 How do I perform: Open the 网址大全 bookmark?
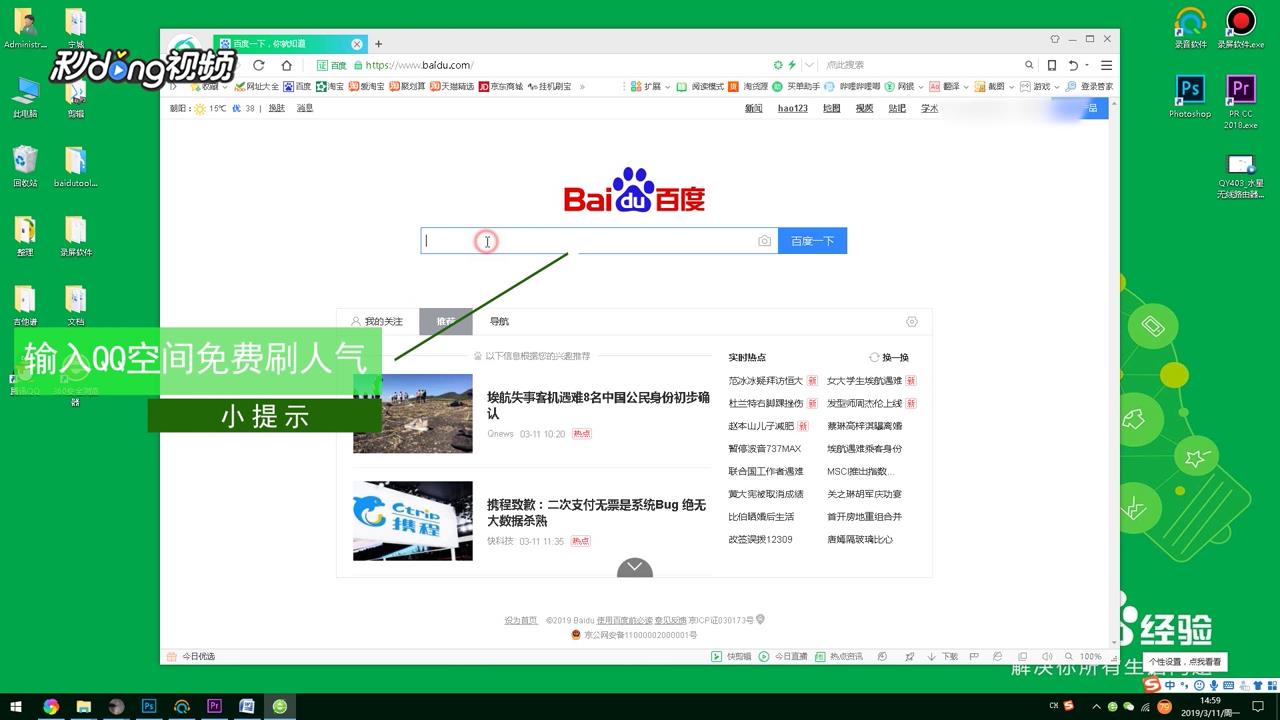pyautogui.click(x=257, y=87)
